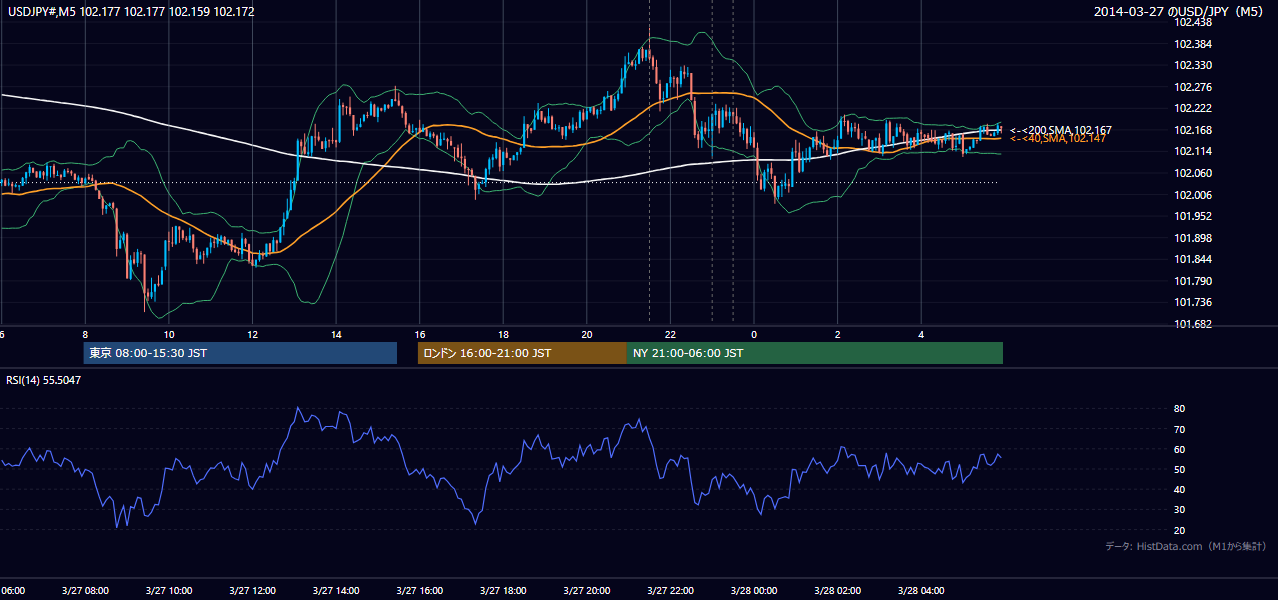Click price axis value 101.952
1278x600 pixels.
pyautogui.click(x=1192, y=216)
